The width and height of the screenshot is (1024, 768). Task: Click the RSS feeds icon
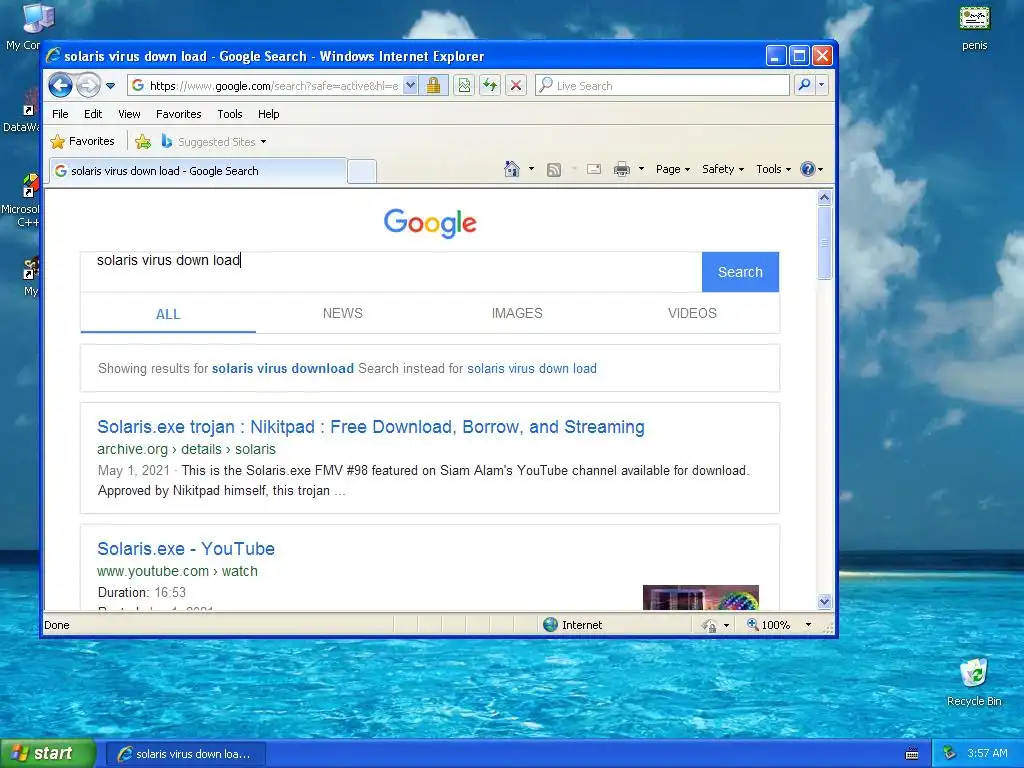pos(554,170)
